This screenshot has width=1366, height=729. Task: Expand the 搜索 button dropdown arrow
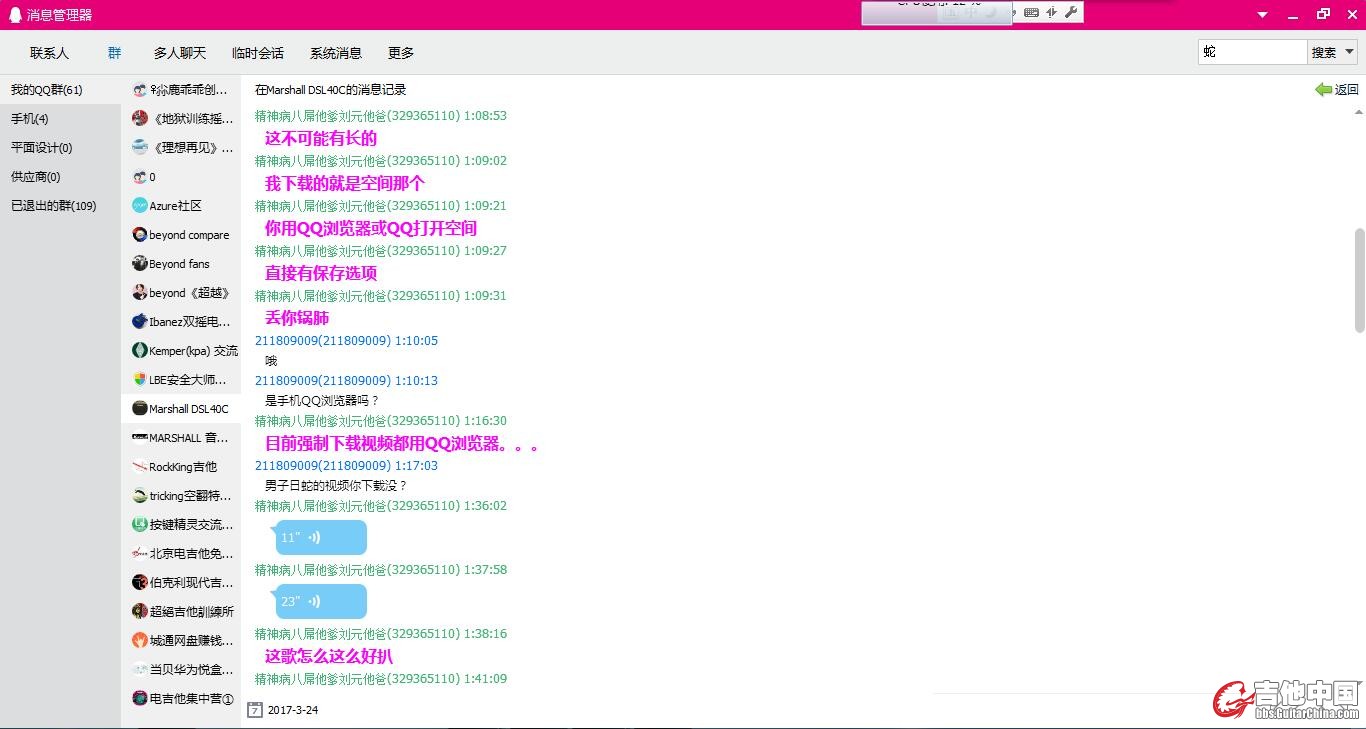click(1349, 52)
